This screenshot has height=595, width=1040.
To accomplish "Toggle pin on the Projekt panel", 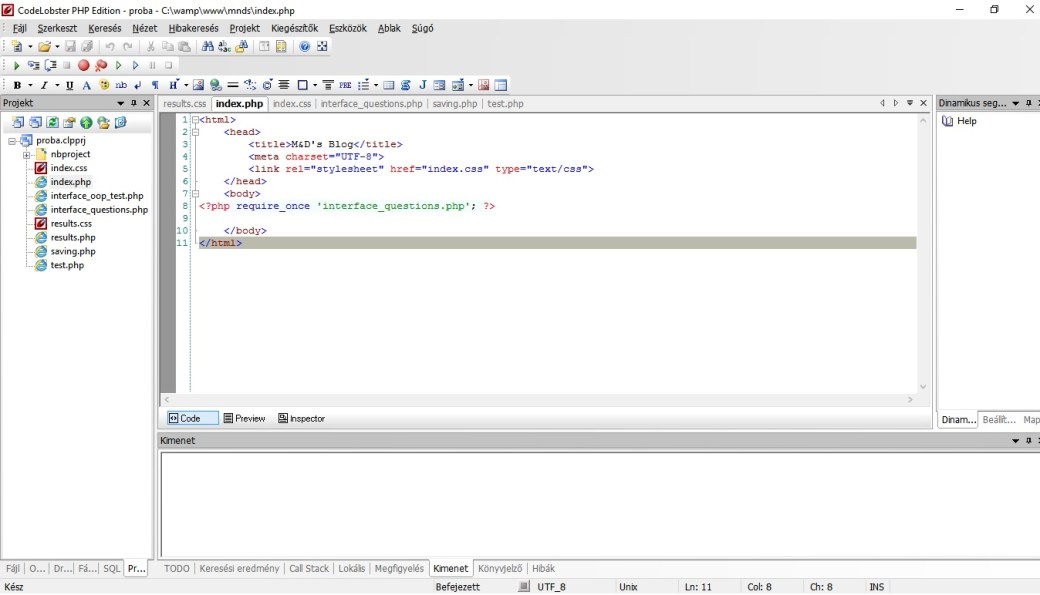I will coord(134,103).
